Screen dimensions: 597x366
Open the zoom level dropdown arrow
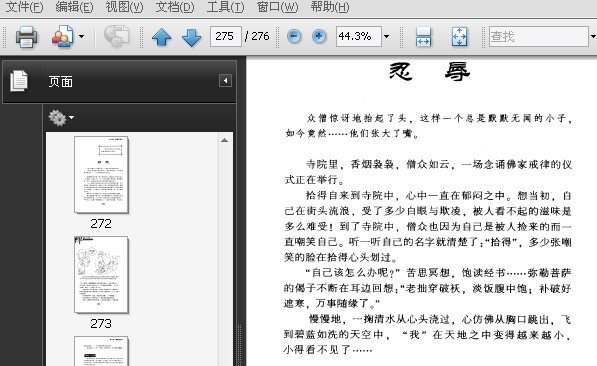point(386,37)
